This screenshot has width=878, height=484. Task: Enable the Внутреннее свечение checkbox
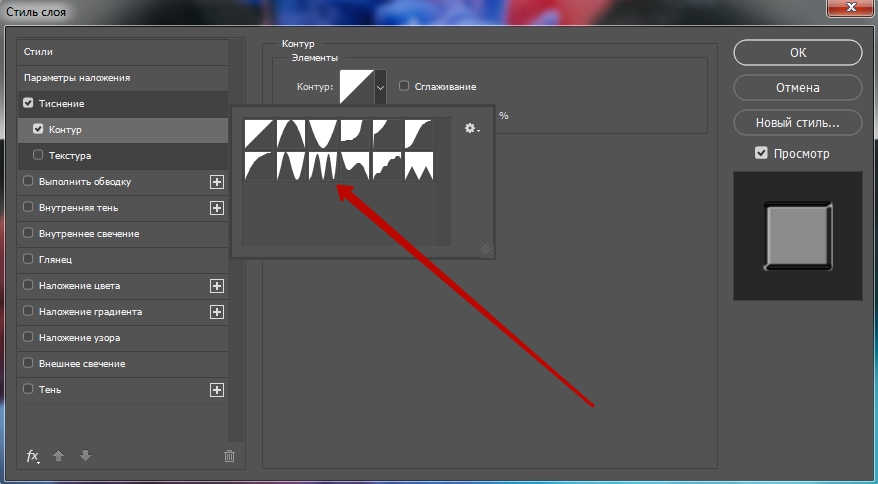coord(28,232)
